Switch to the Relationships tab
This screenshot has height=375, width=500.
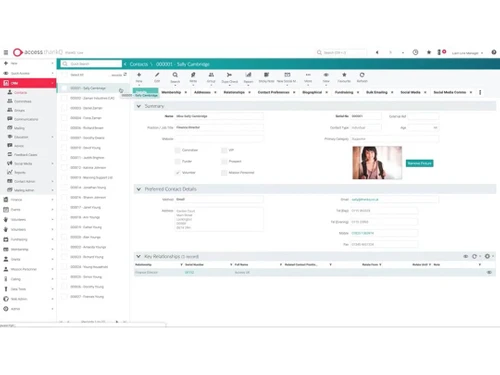(x=234, y=92)
